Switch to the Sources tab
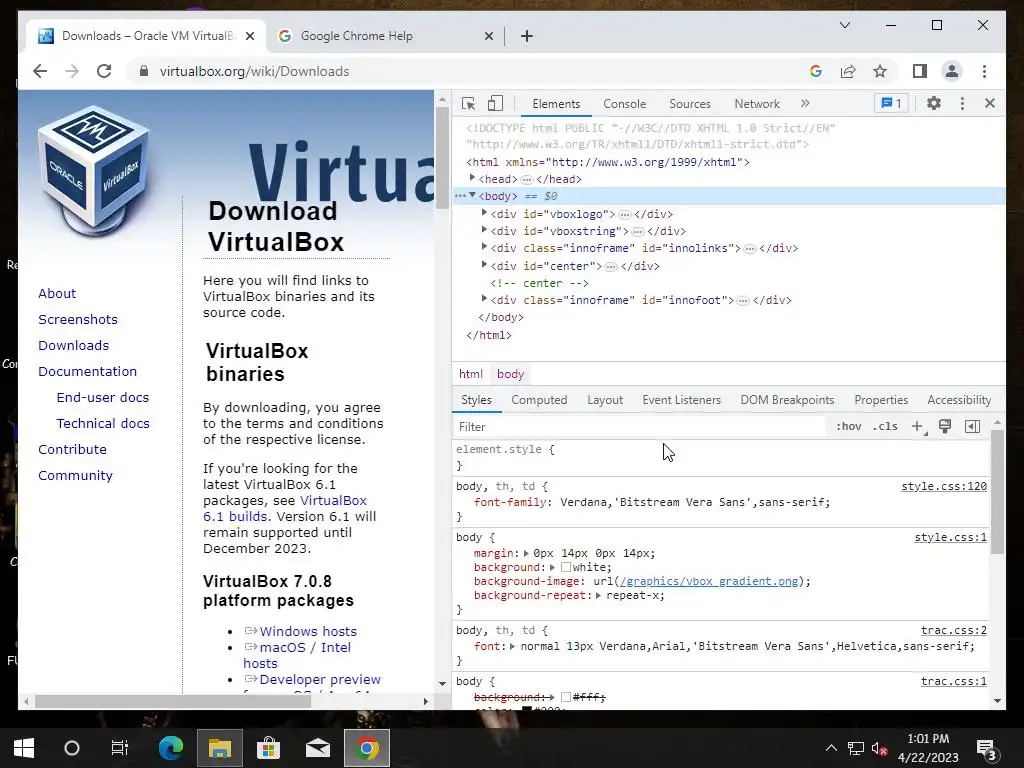 pos(690,104)
